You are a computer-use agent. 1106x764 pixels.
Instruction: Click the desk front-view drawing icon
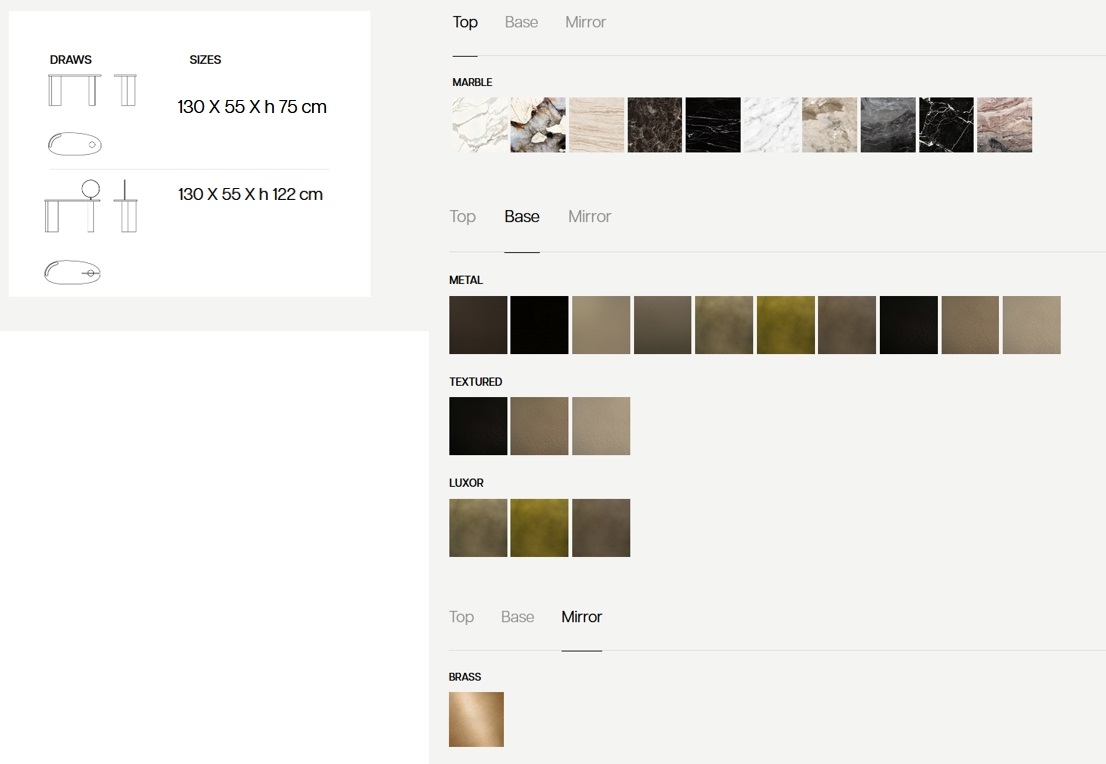(x=75, y=90)
